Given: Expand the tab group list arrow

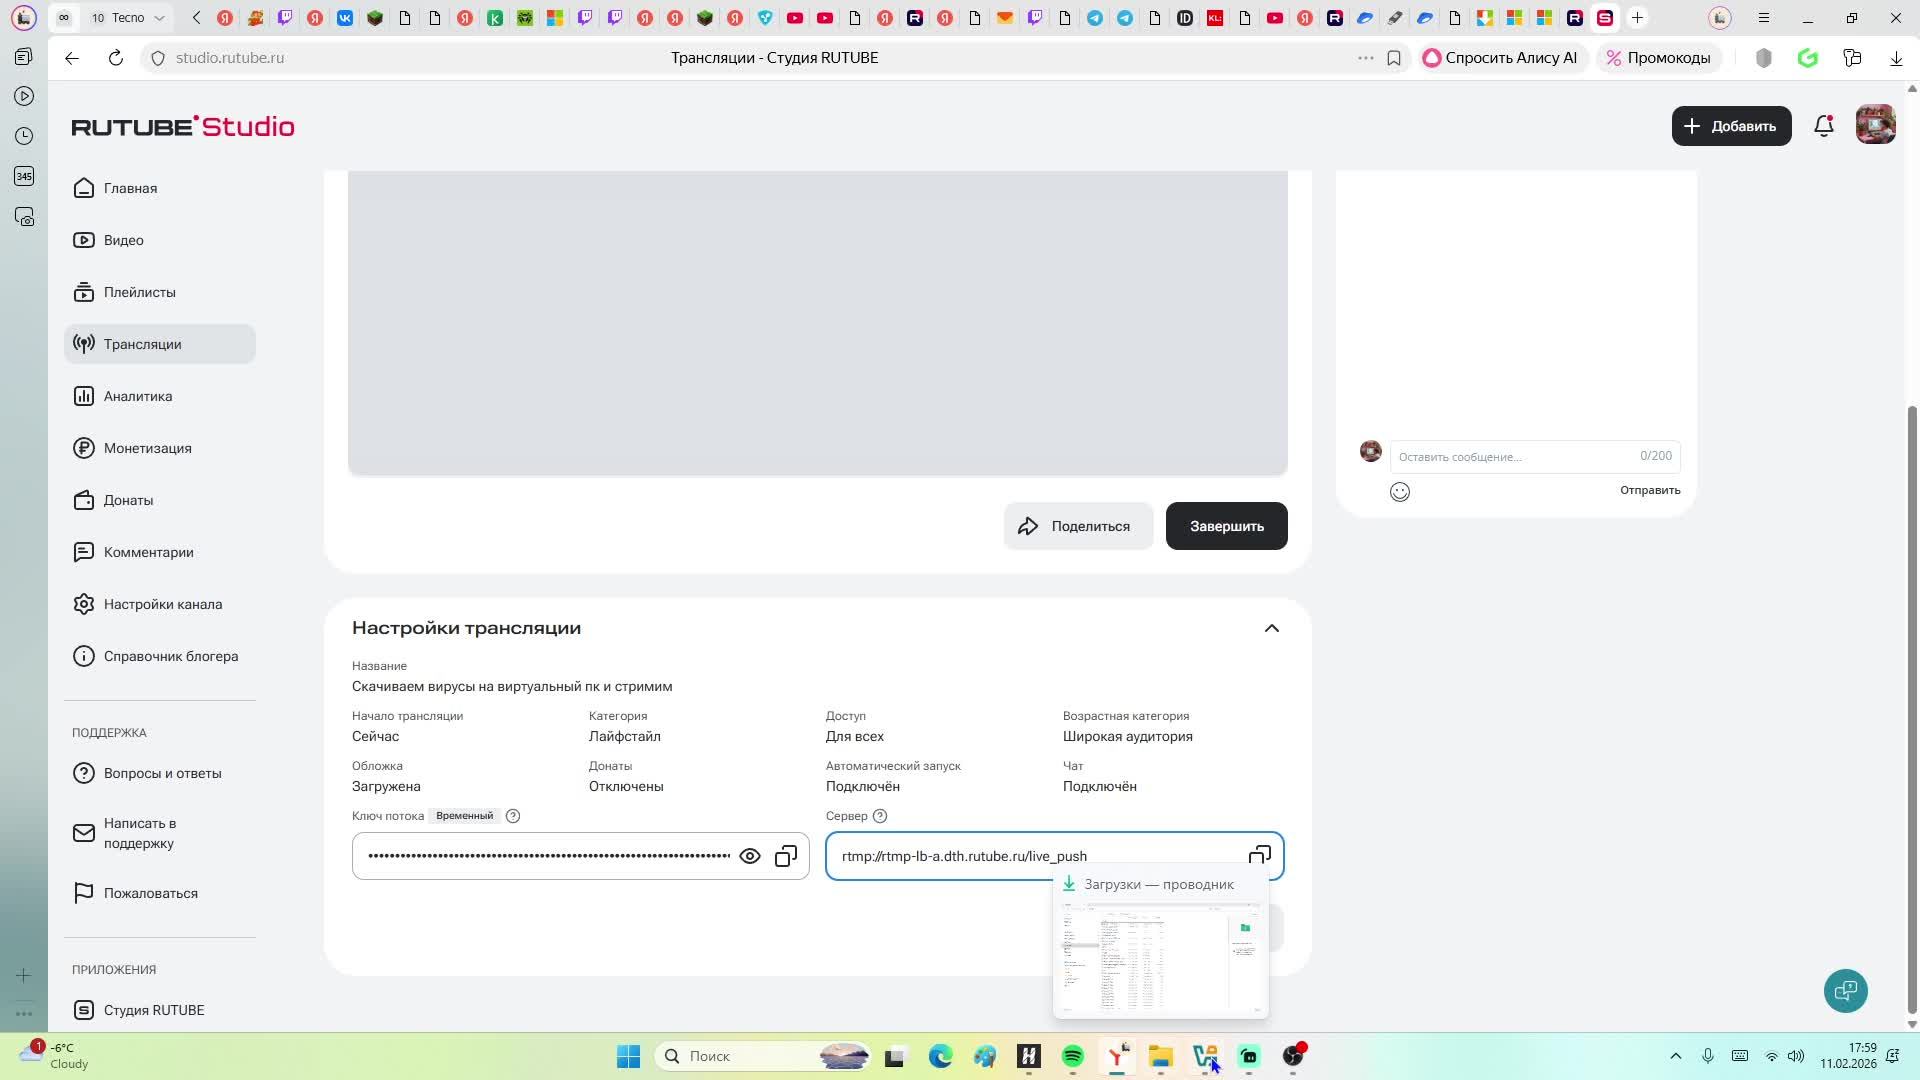Looking at the screenshot, I should click(161, 18).
